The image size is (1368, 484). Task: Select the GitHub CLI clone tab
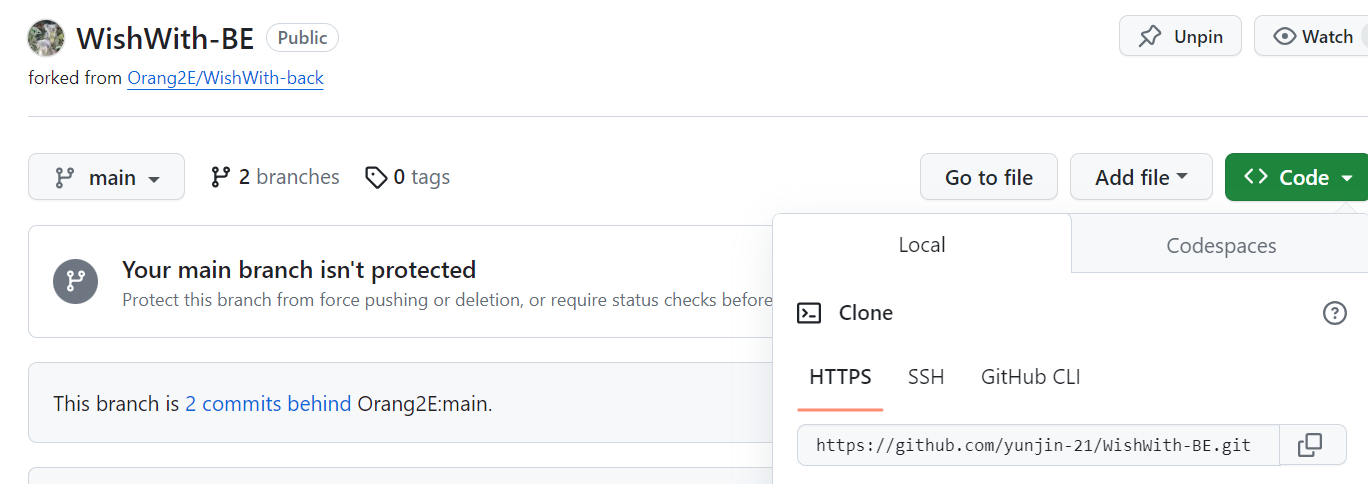click(1031, 377)
